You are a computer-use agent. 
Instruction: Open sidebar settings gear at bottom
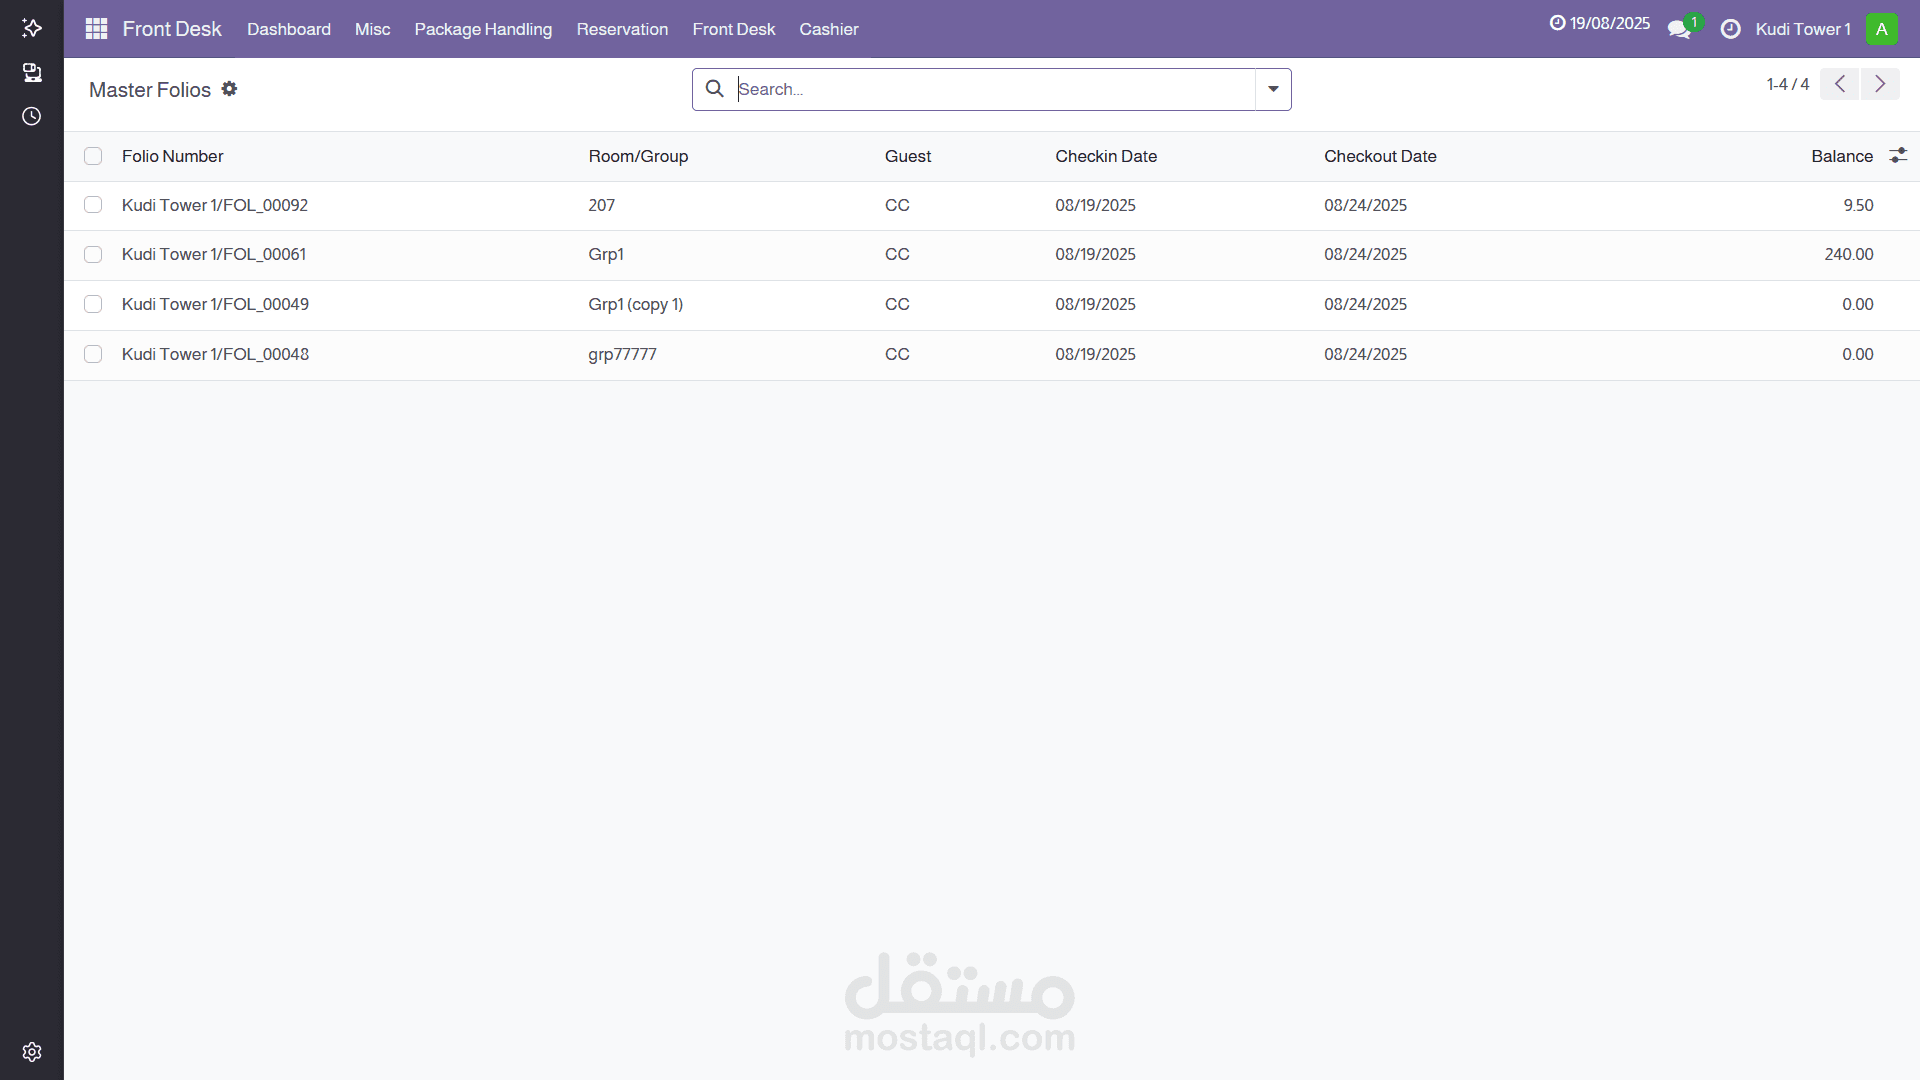point(32,1052)
